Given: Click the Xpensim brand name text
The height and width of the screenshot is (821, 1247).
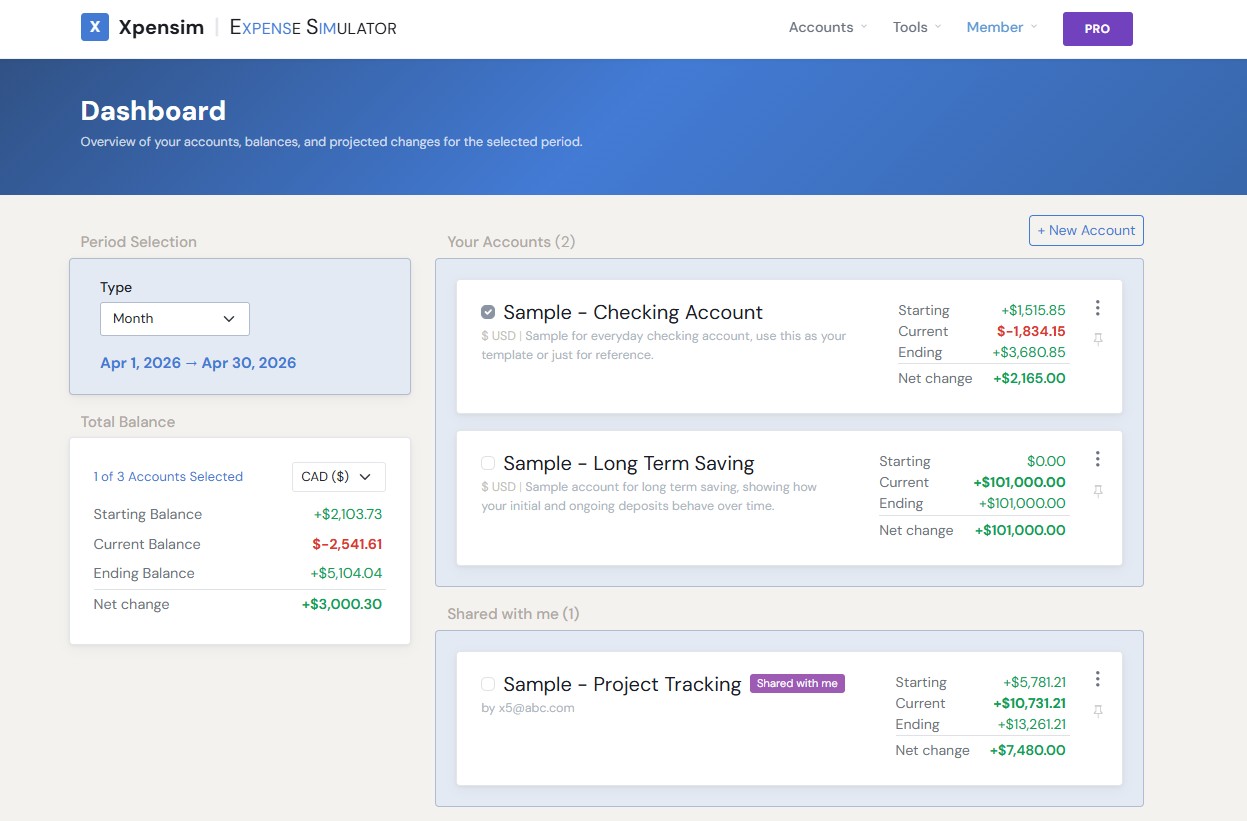Looking at the screenshot, I should (x=161, y=27).
